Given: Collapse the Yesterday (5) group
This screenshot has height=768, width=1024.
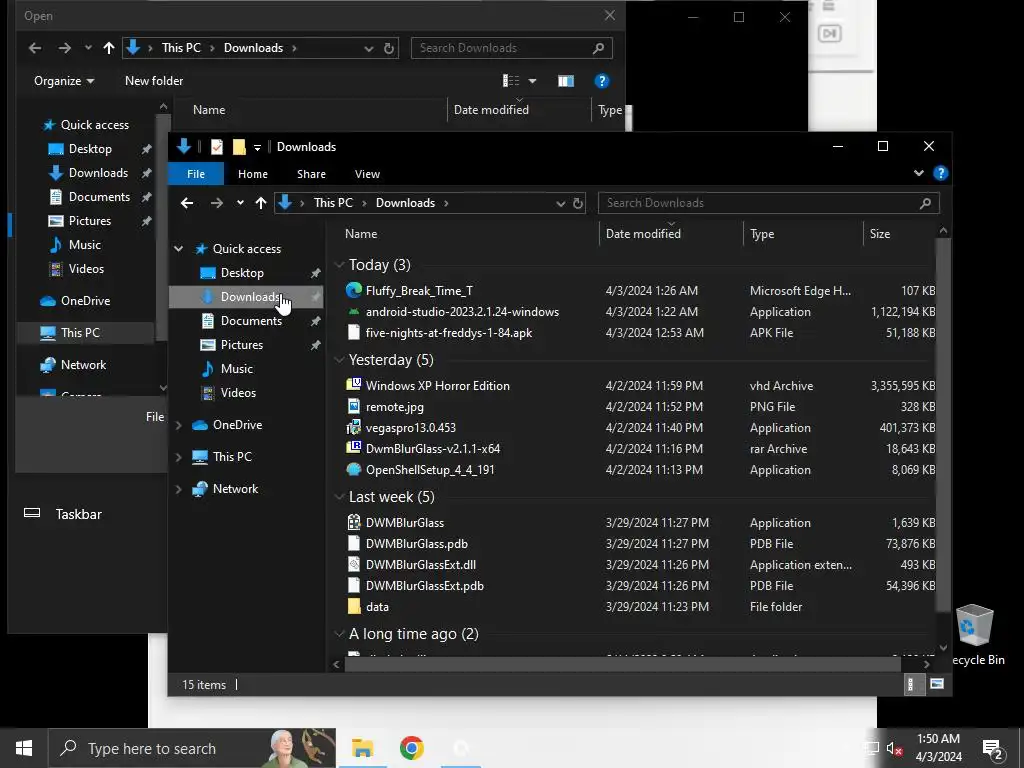Looking at the screenshot, I should click(x=339, y=360).
